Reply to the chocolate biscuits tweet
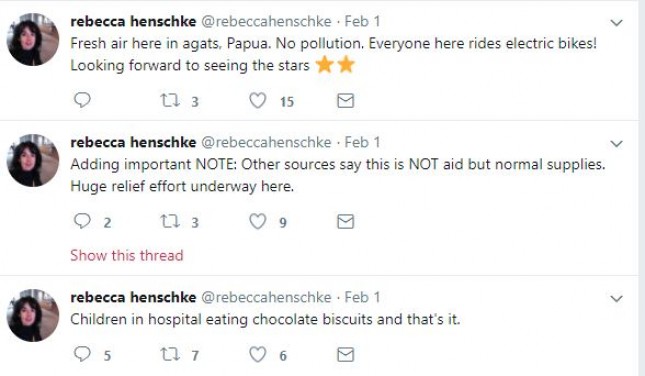This screenshot has height=376, width=645. click(x=82, y=354)
